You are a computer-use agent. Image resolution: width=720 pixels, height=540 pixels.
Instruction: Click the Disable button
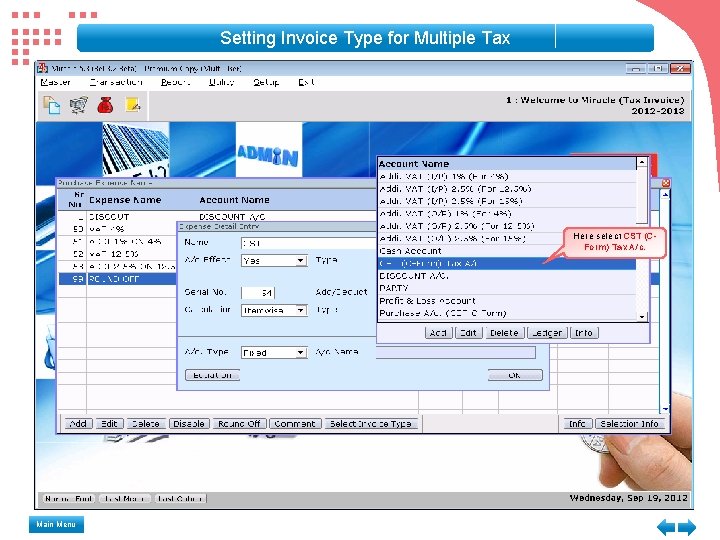189,424
